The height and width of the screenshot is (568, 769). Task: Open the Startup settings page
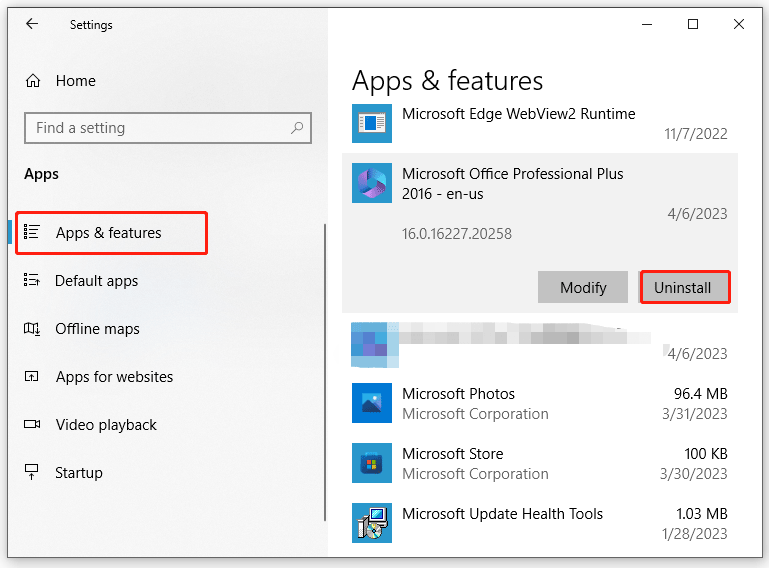click(79, 473)
